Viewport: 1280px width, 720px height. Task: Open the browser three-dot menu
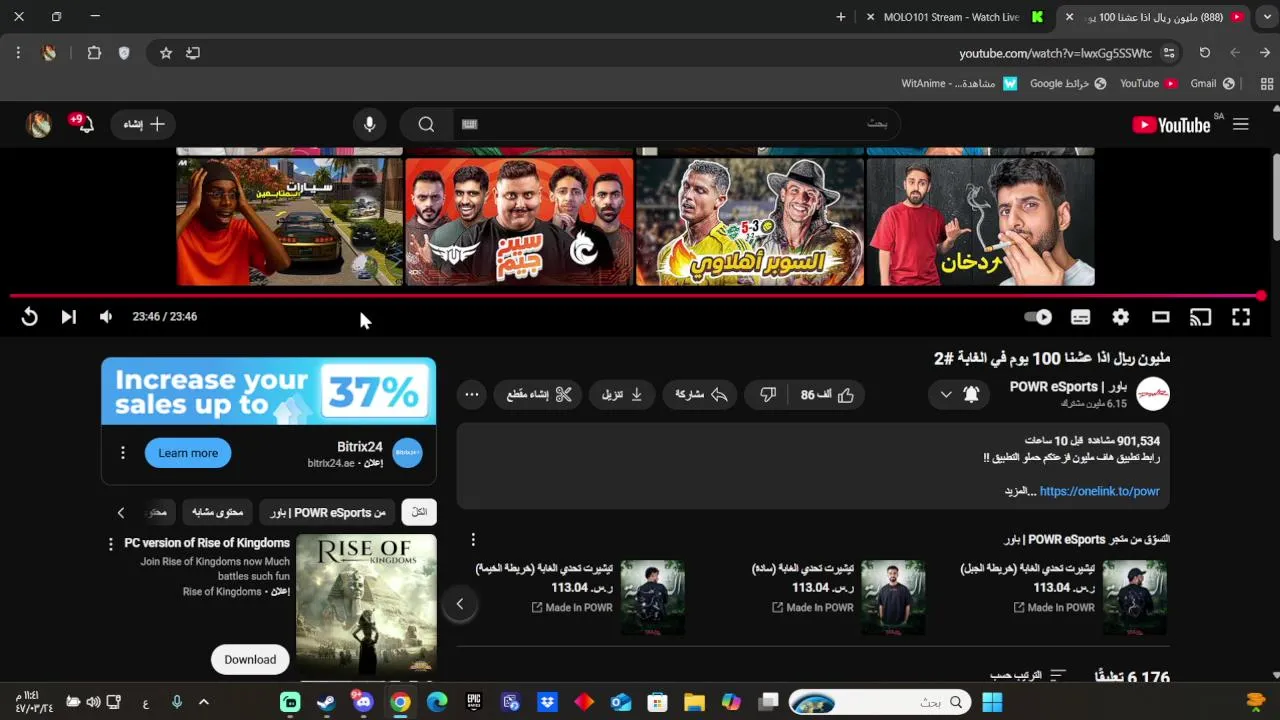[18, 53]
